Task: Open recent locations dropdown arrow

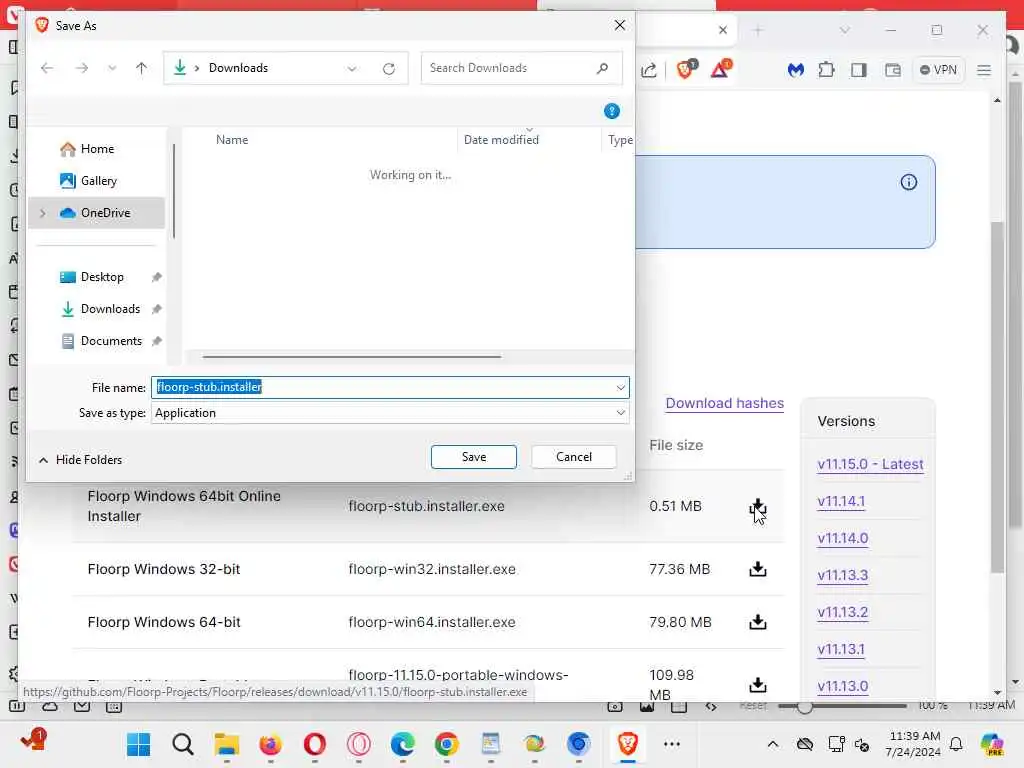Action: point(112,68)
